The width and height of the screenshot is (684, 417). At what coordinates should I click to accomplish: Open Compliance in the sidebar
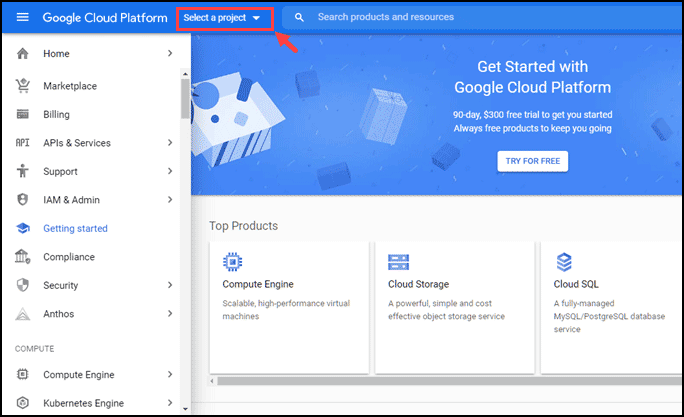click(69, 257)
